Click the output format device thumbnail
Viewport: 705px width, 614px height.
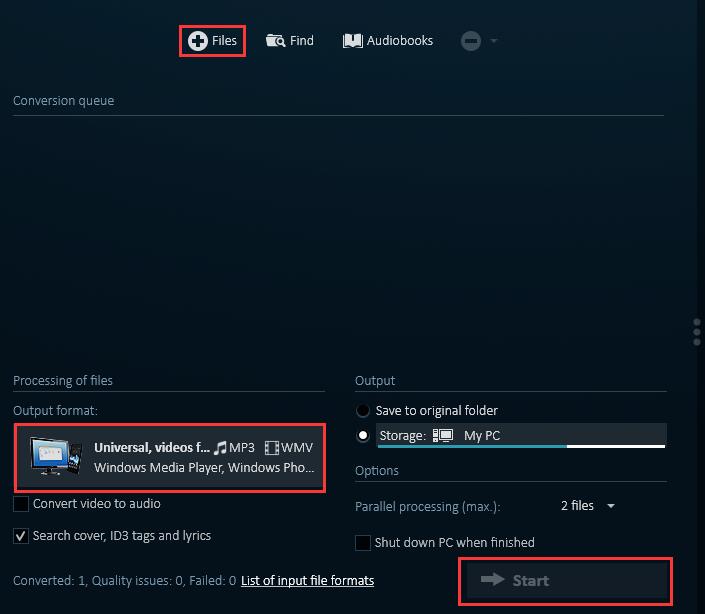coord(56,456)
